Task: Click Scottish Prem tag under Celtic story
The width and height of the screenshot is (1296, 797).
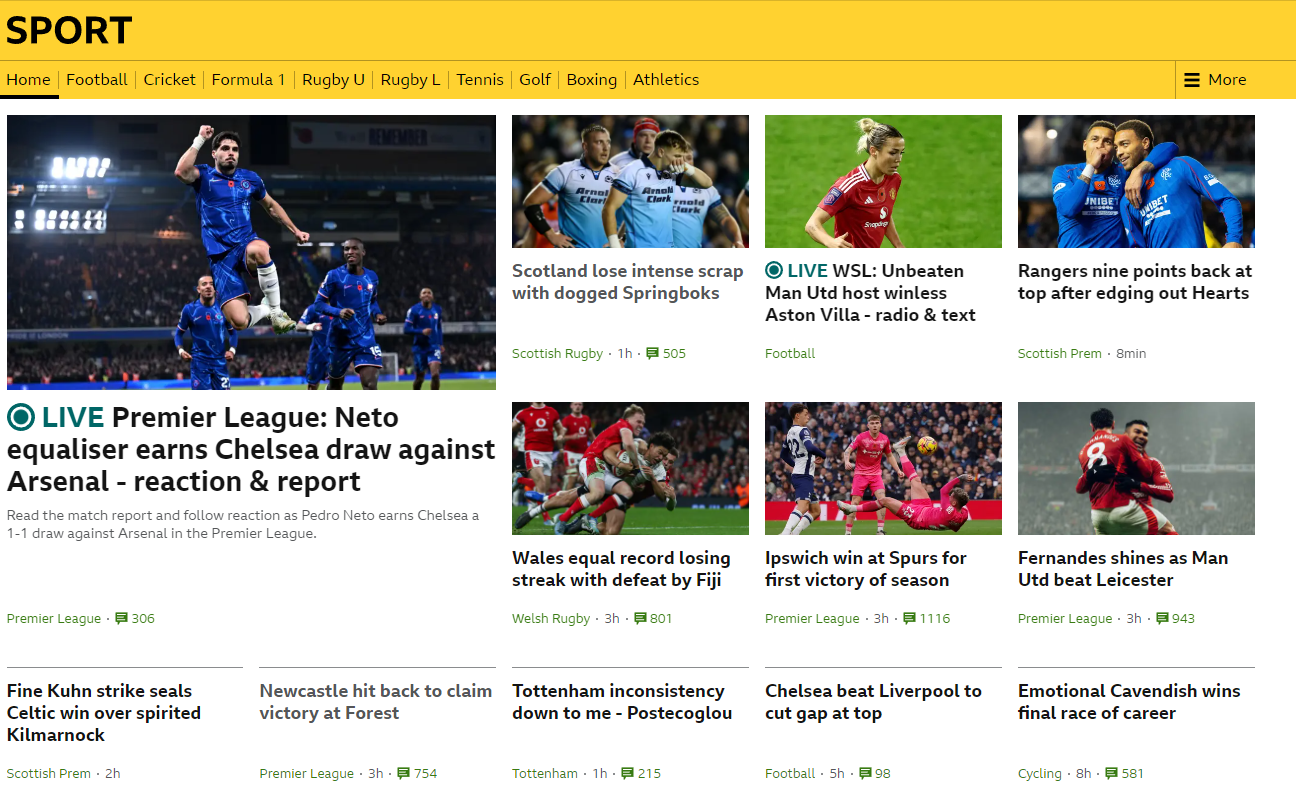Action: tap(49, 773)
